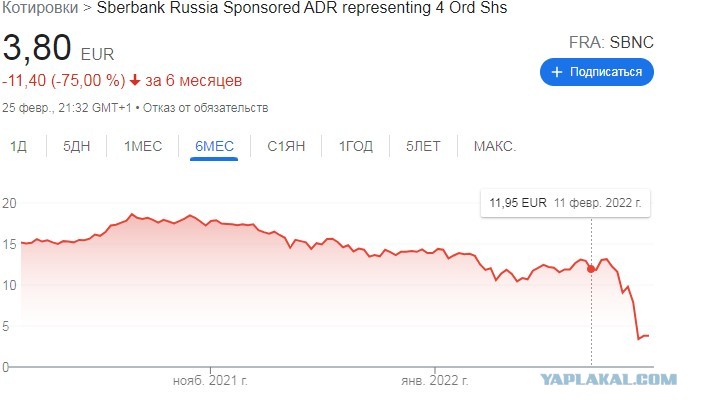The width and height of the screenshot is (703, 409).
Task: Show the С1ЯН year-to-date range
Action: (286, 146)
